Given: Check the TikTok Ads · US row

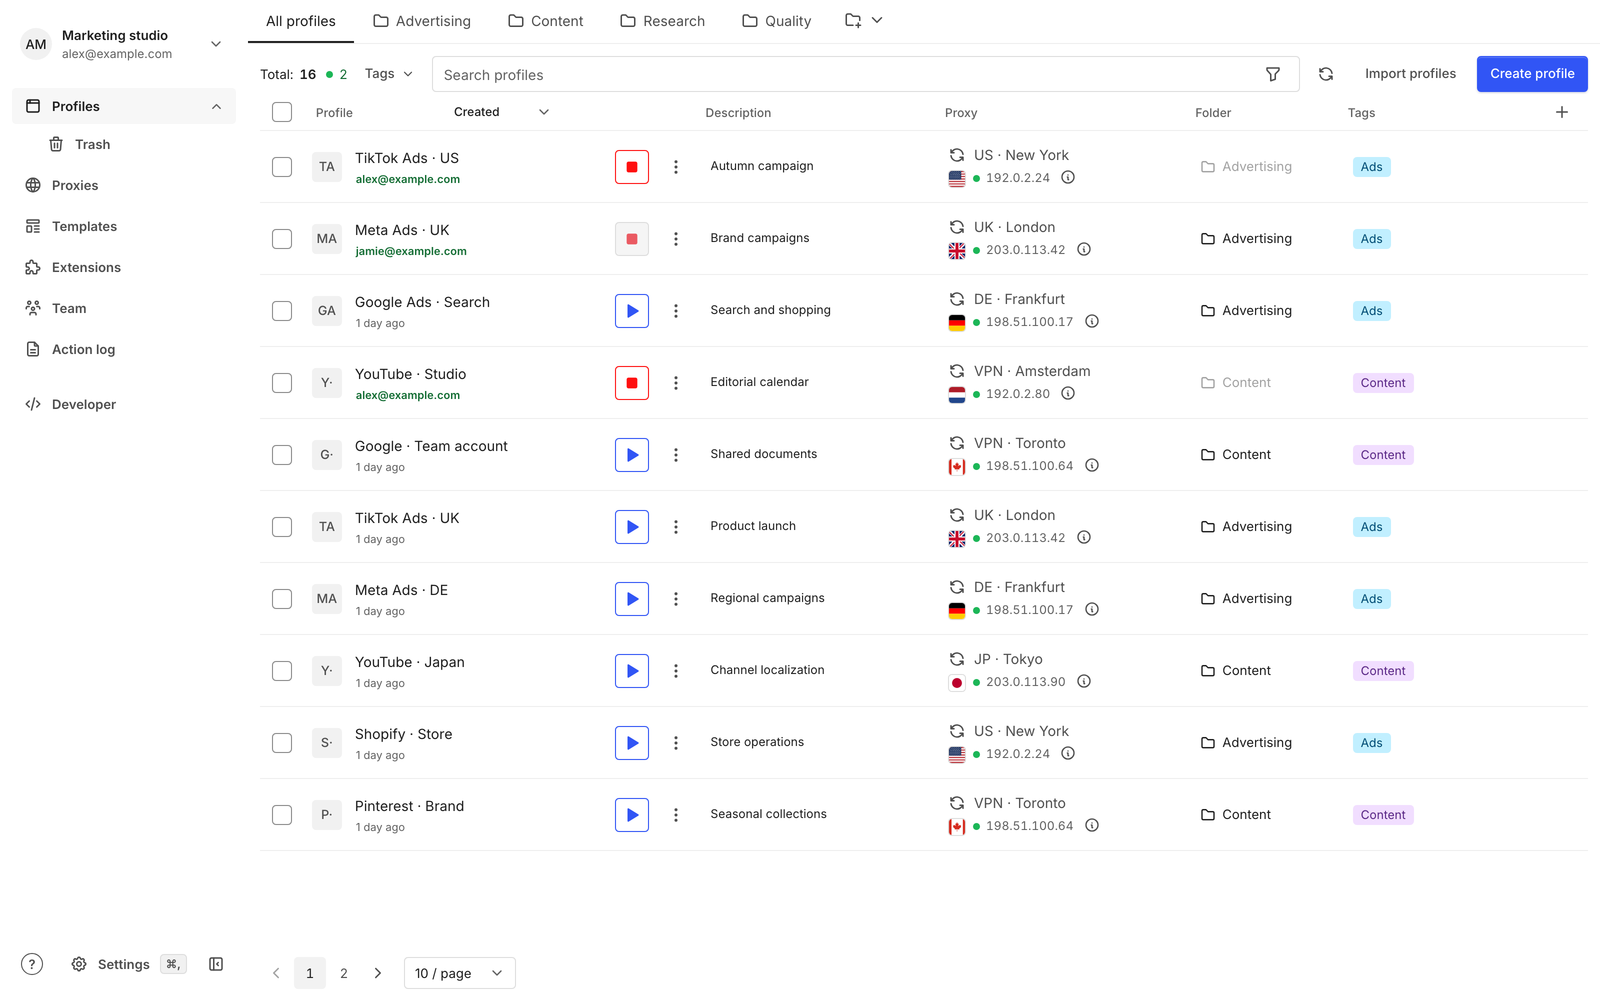Looking at the screenshot, I should [x=282, y=167].
